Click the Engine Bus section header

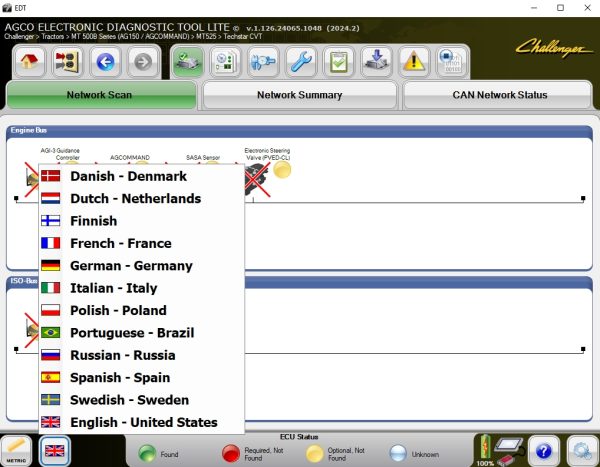(299, 131)
